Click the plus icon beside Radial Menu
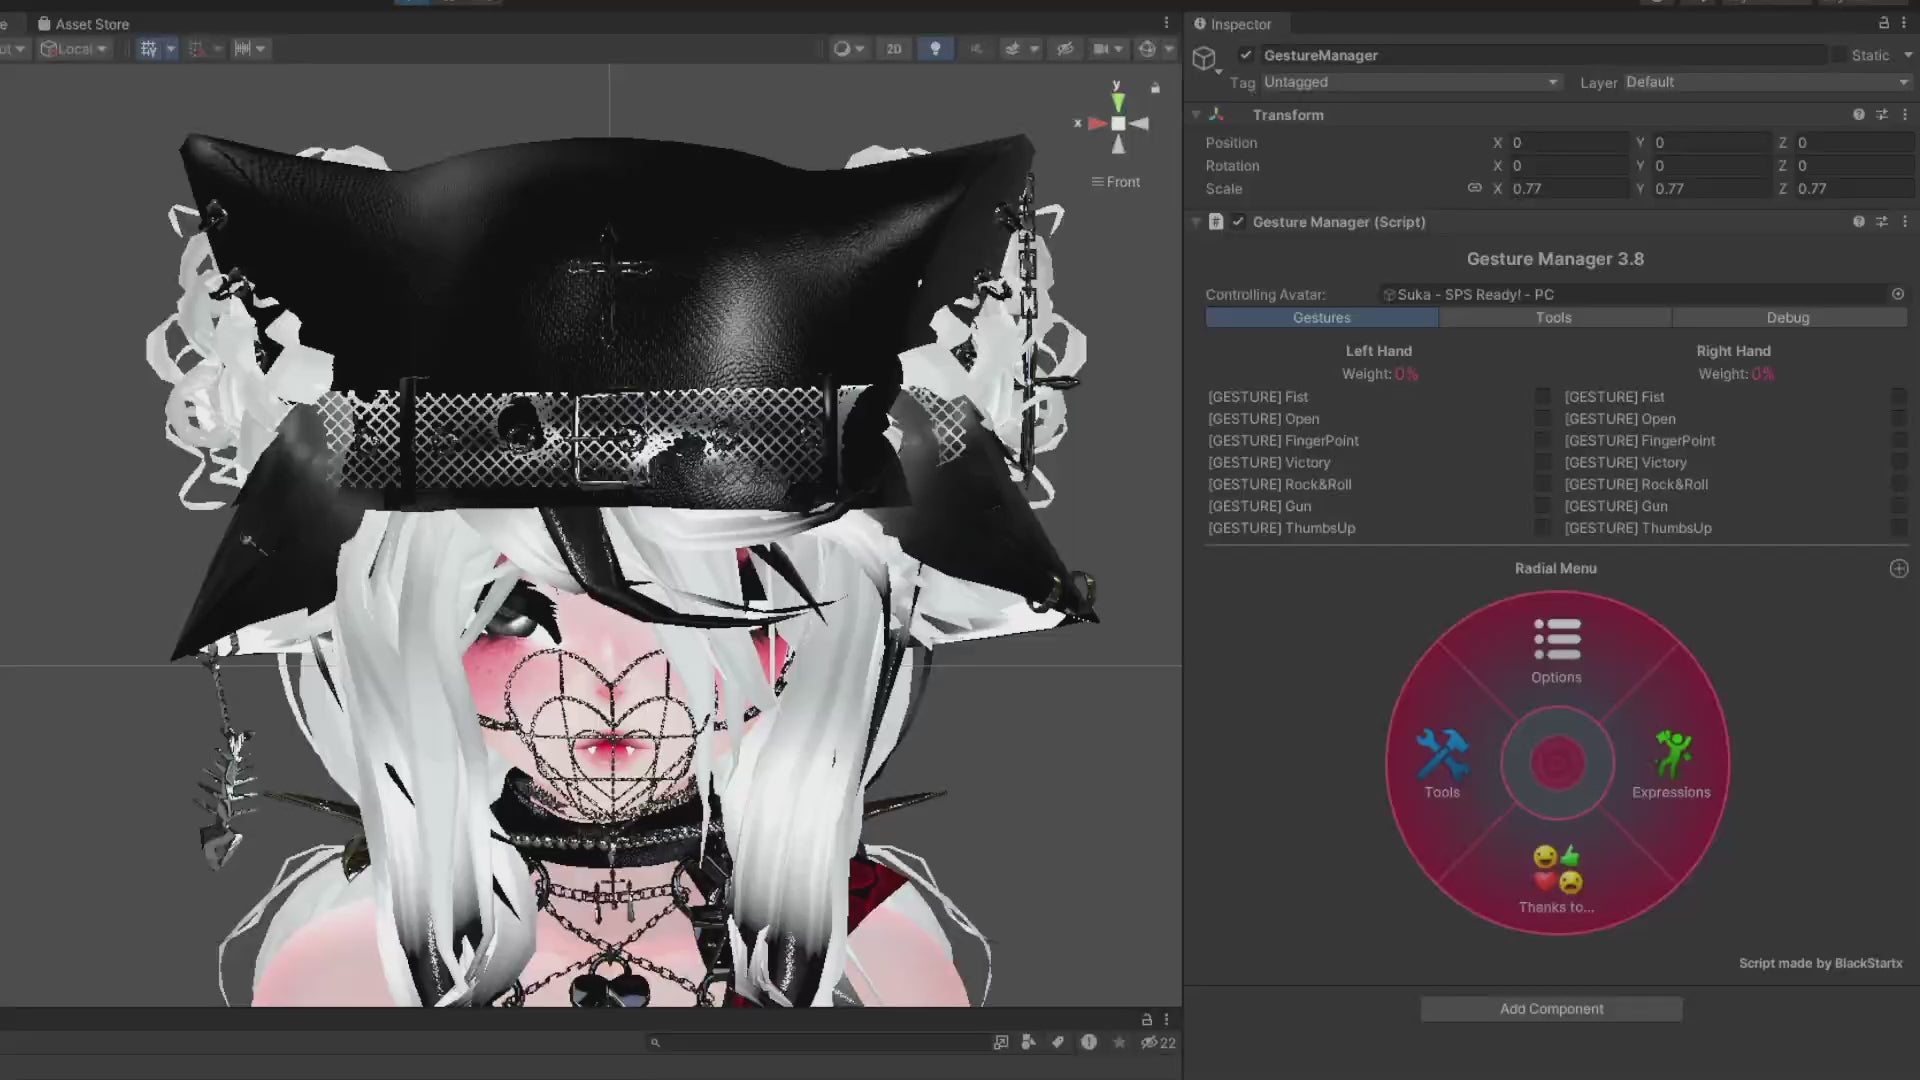This screenshot has width=1920, height=1080. pyautogui.click(x=1898, y=568)
